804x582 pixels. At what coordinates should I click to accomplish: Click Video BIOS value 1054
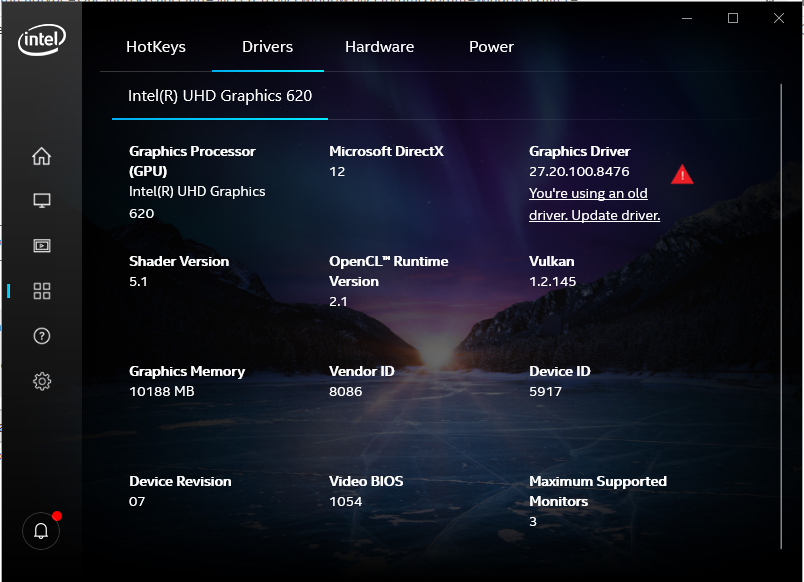345,501
